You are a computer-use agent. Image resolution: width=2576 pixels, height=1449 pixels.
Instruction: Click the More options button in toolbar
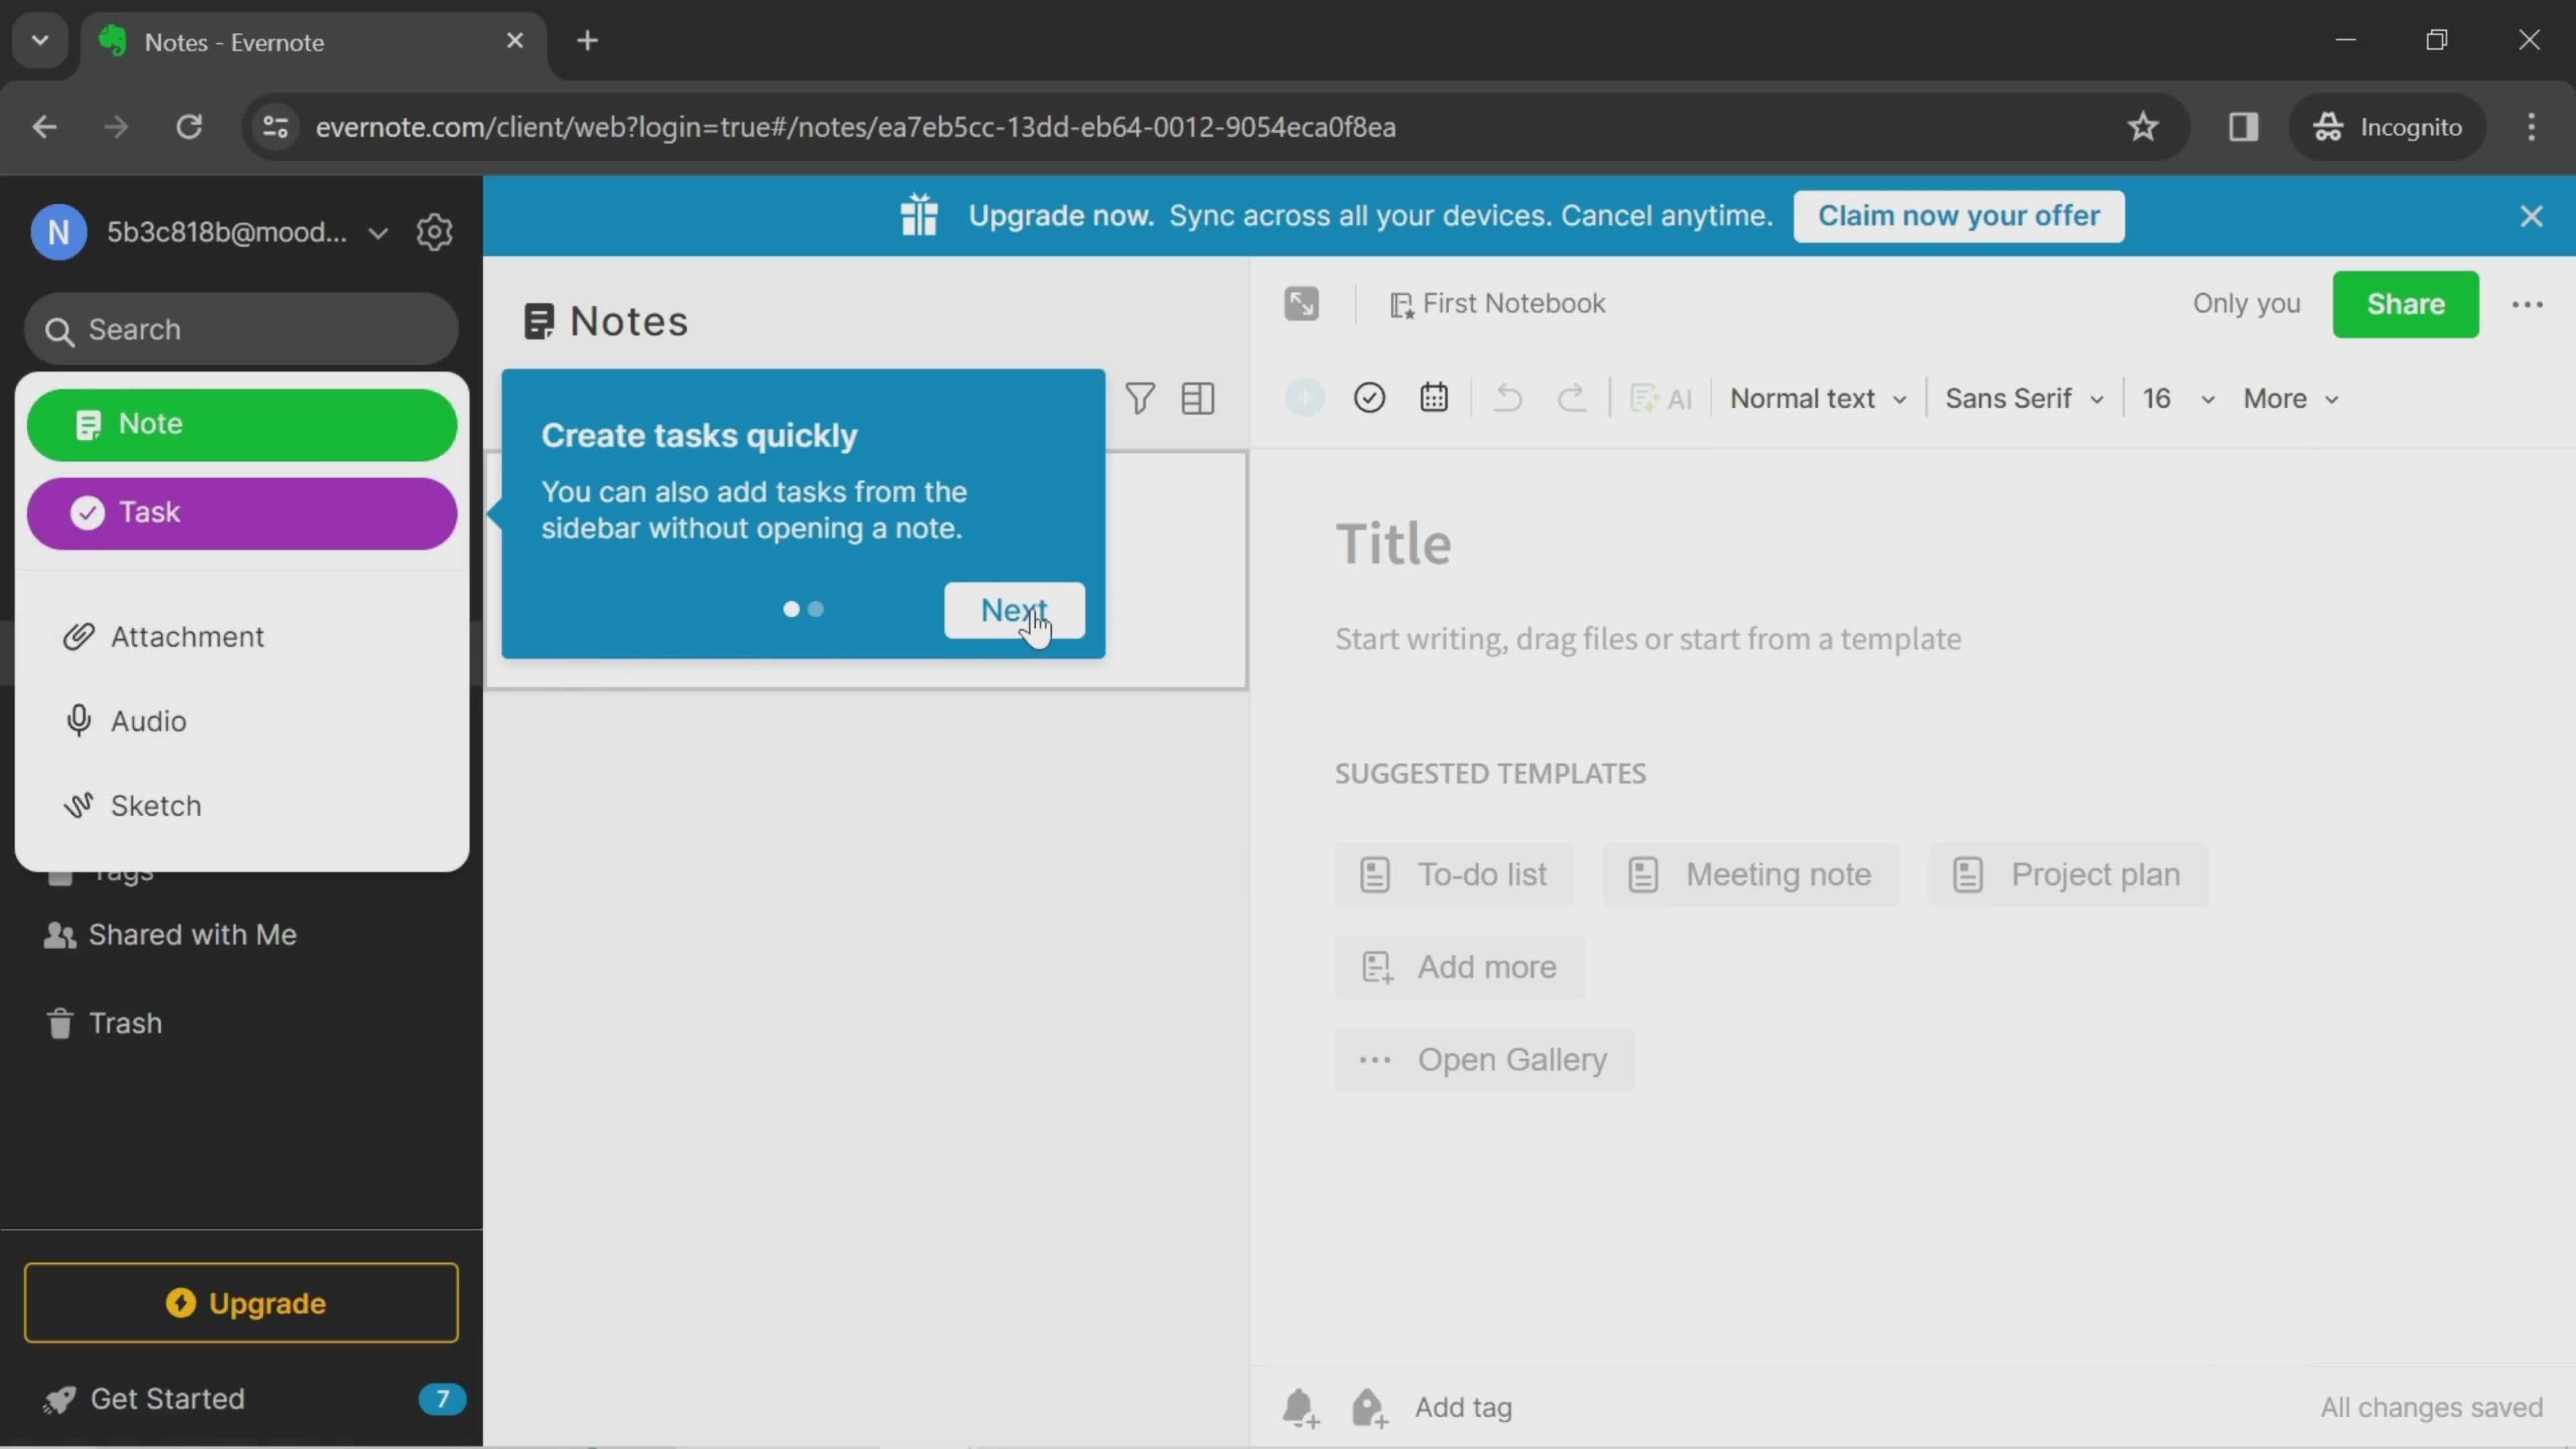coord(2288,398)
